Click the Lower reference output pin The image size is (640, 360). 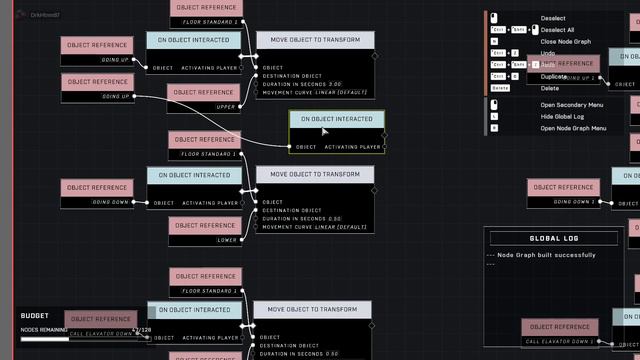coord(242,240)
